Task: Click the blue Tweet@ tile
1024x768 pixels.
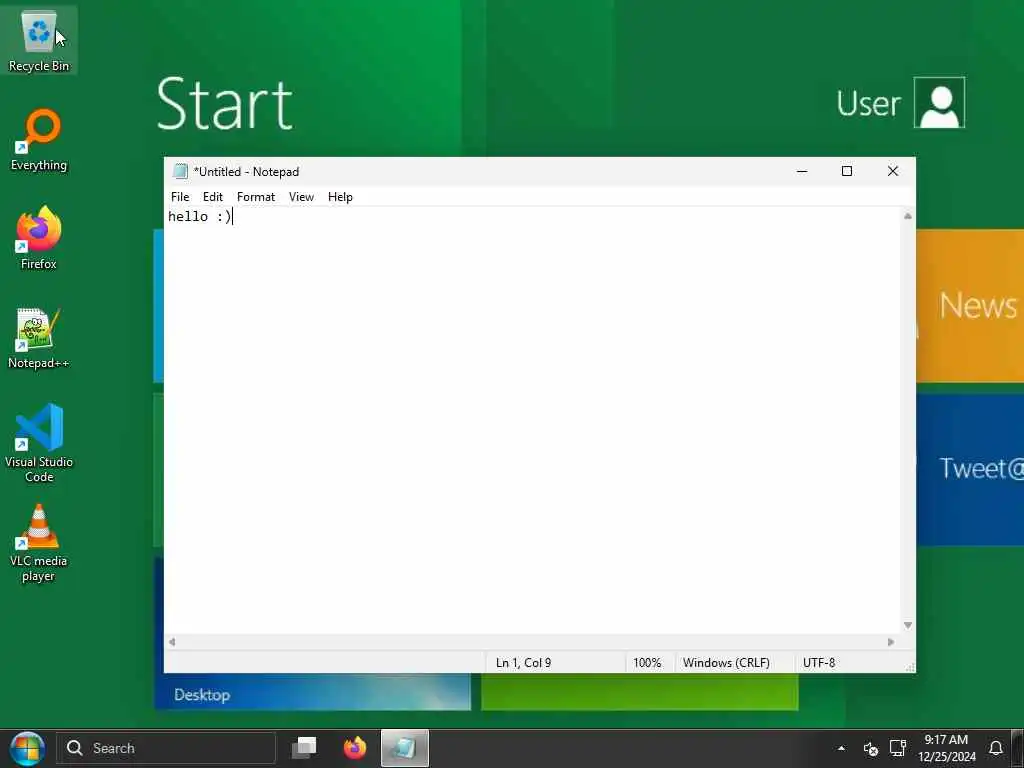Action: pyautogui.click(x=970, y=469)
